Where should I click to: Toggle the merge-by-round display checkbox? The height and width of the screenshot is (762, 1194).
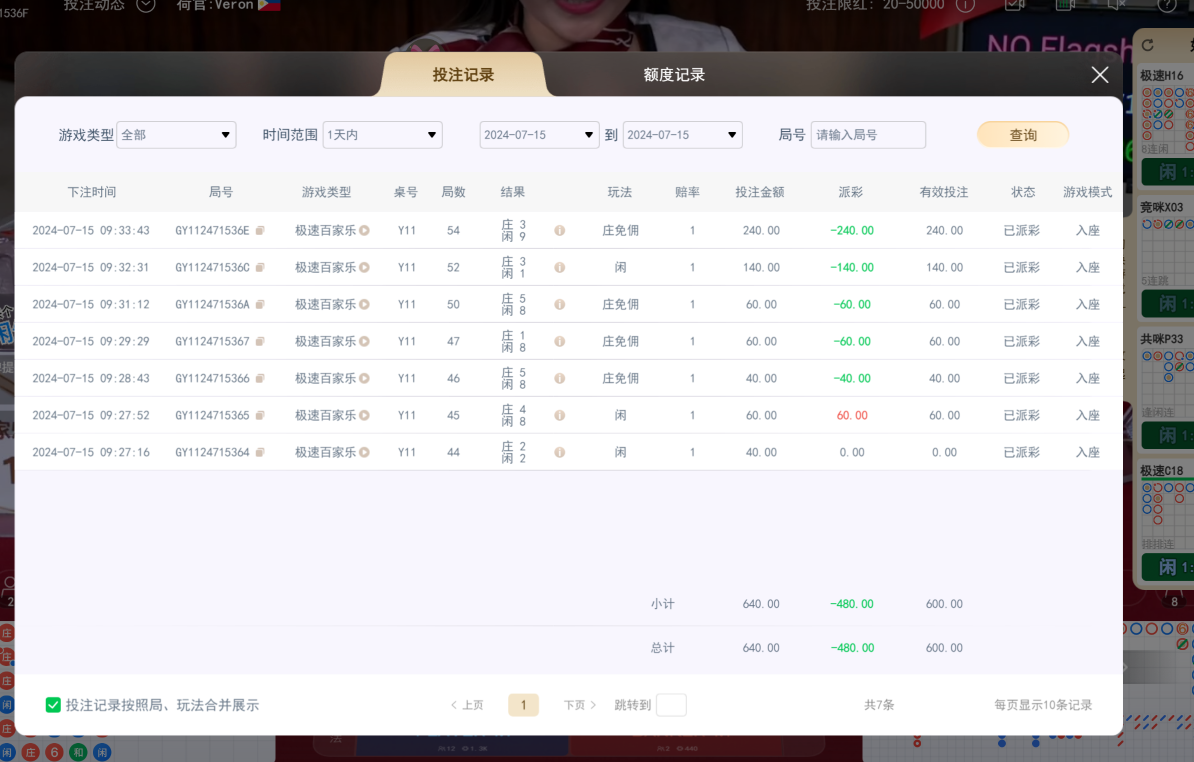tap(53, 704)
